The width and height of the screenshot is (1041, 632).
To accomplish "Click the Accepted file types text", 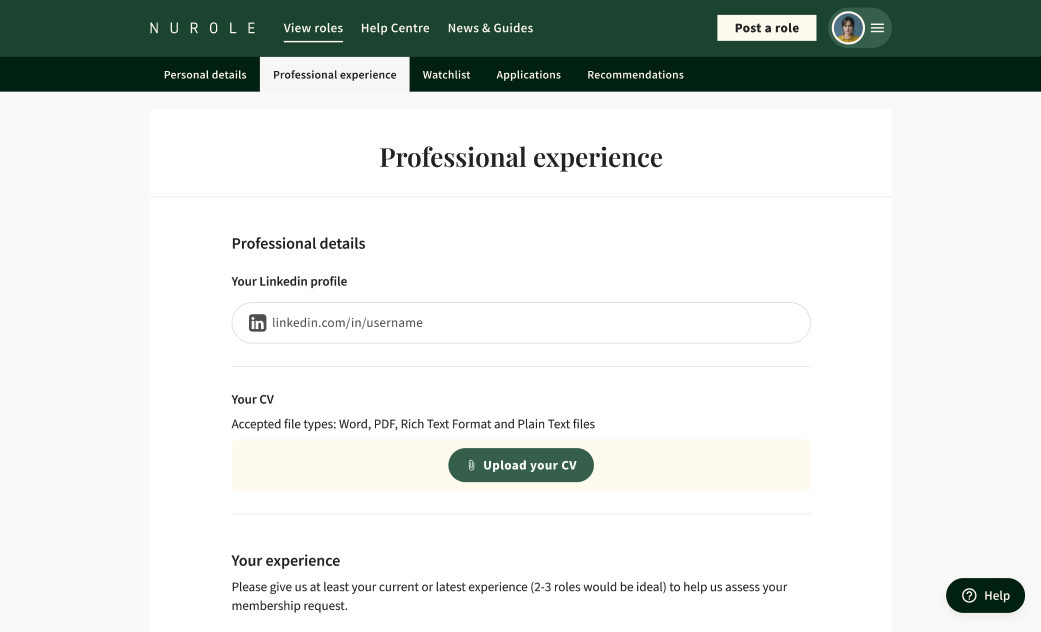I will (x=413, y=424).
